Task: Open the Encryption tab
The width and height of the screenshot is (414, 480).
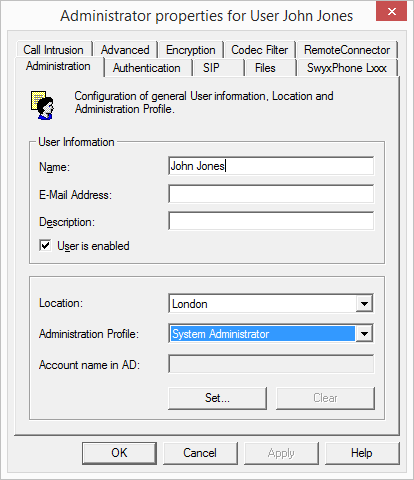Action: click(x=191, y=50)
